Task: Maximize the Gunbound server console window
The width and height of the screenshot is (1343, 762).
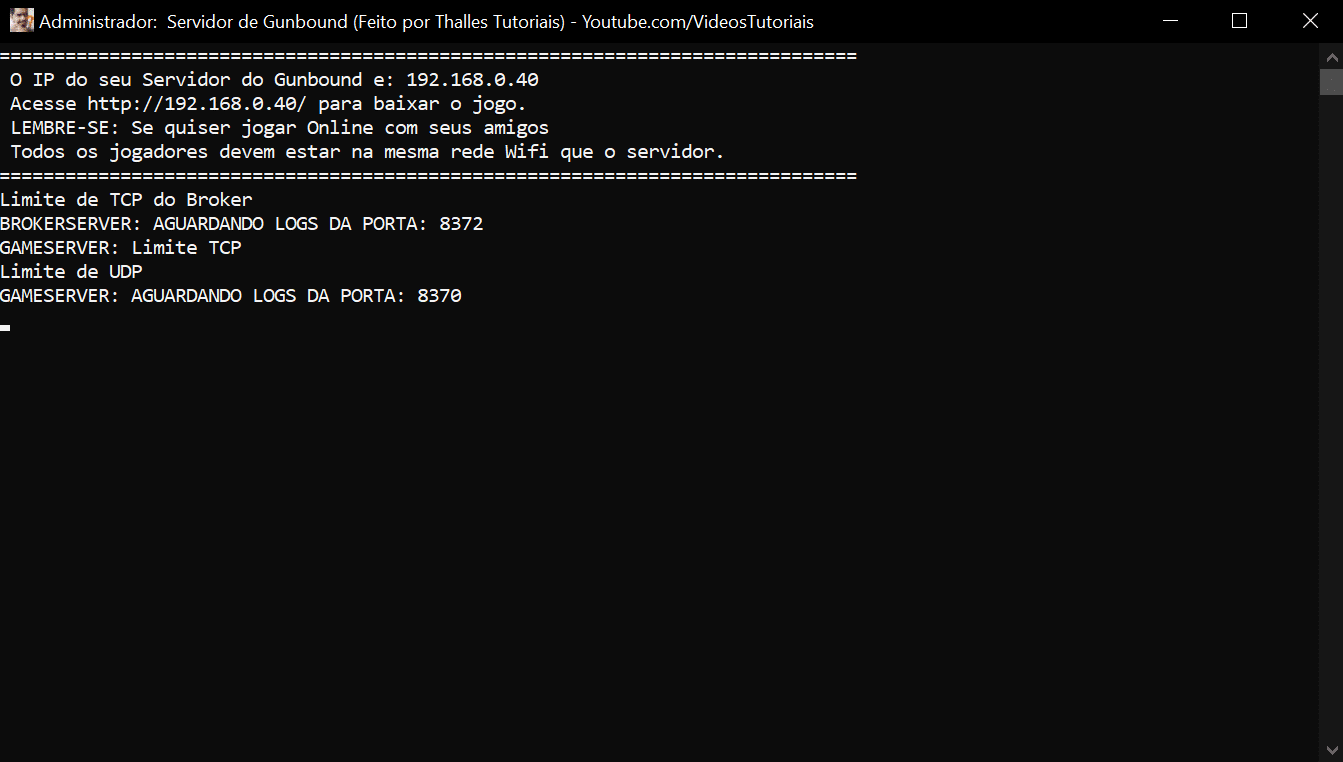Action: (1240, 21)
